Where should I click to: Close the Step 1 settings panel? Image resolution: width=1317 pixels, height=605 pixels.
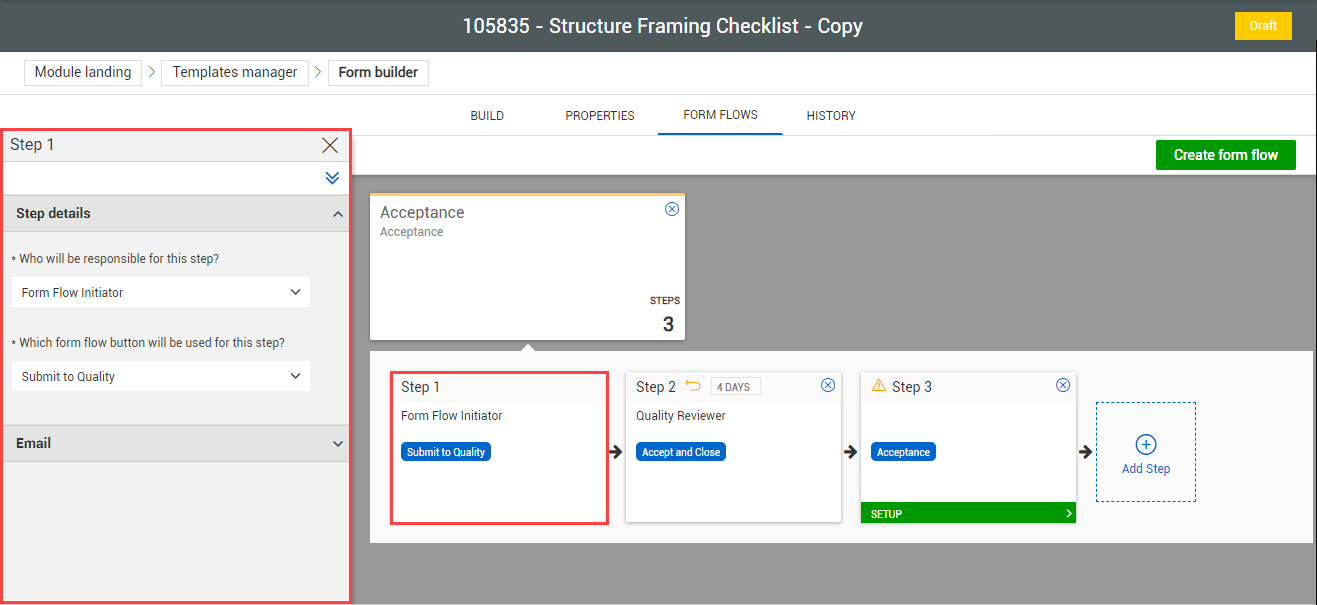click(330, 145)
